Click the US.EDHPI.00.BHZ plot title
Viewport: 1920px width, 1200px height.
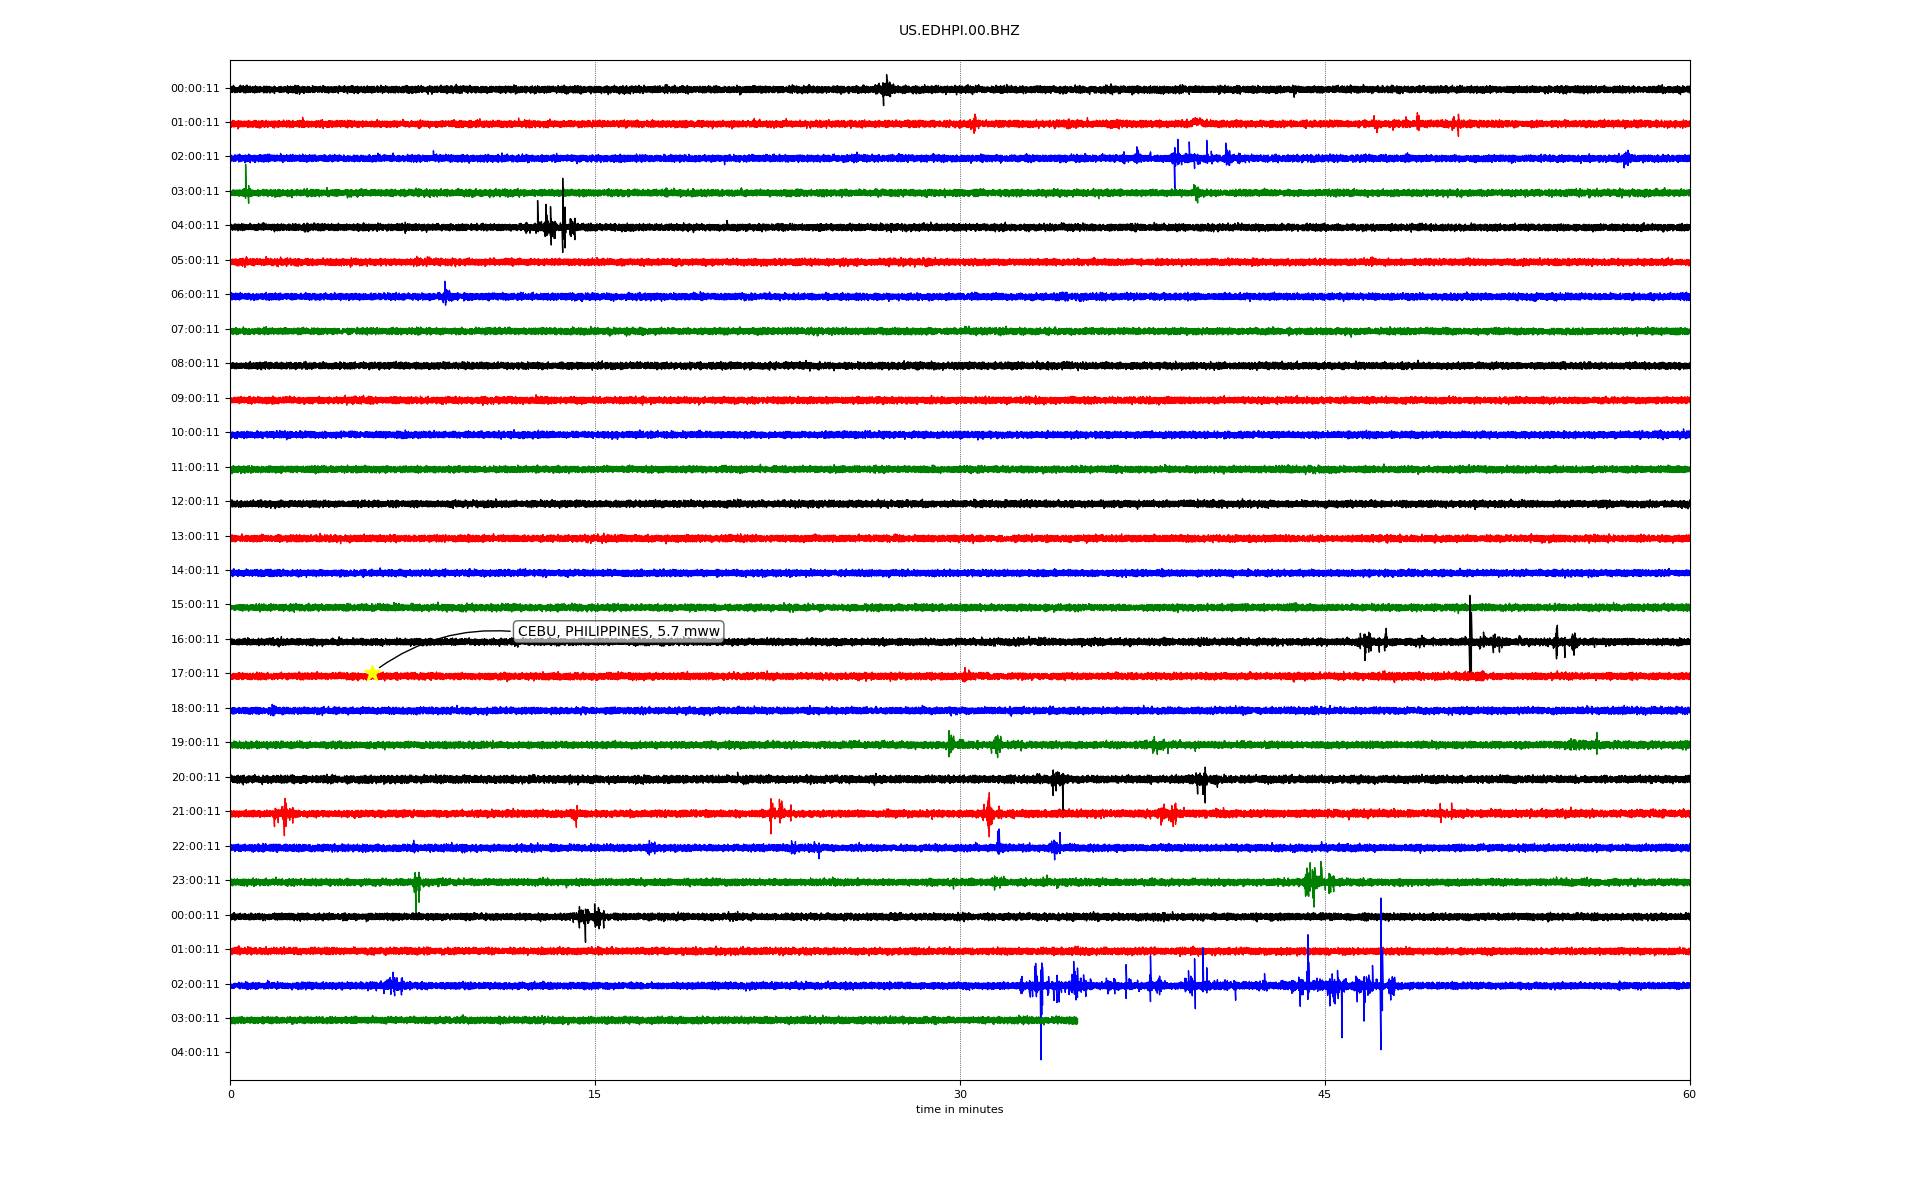coord(958,31)
